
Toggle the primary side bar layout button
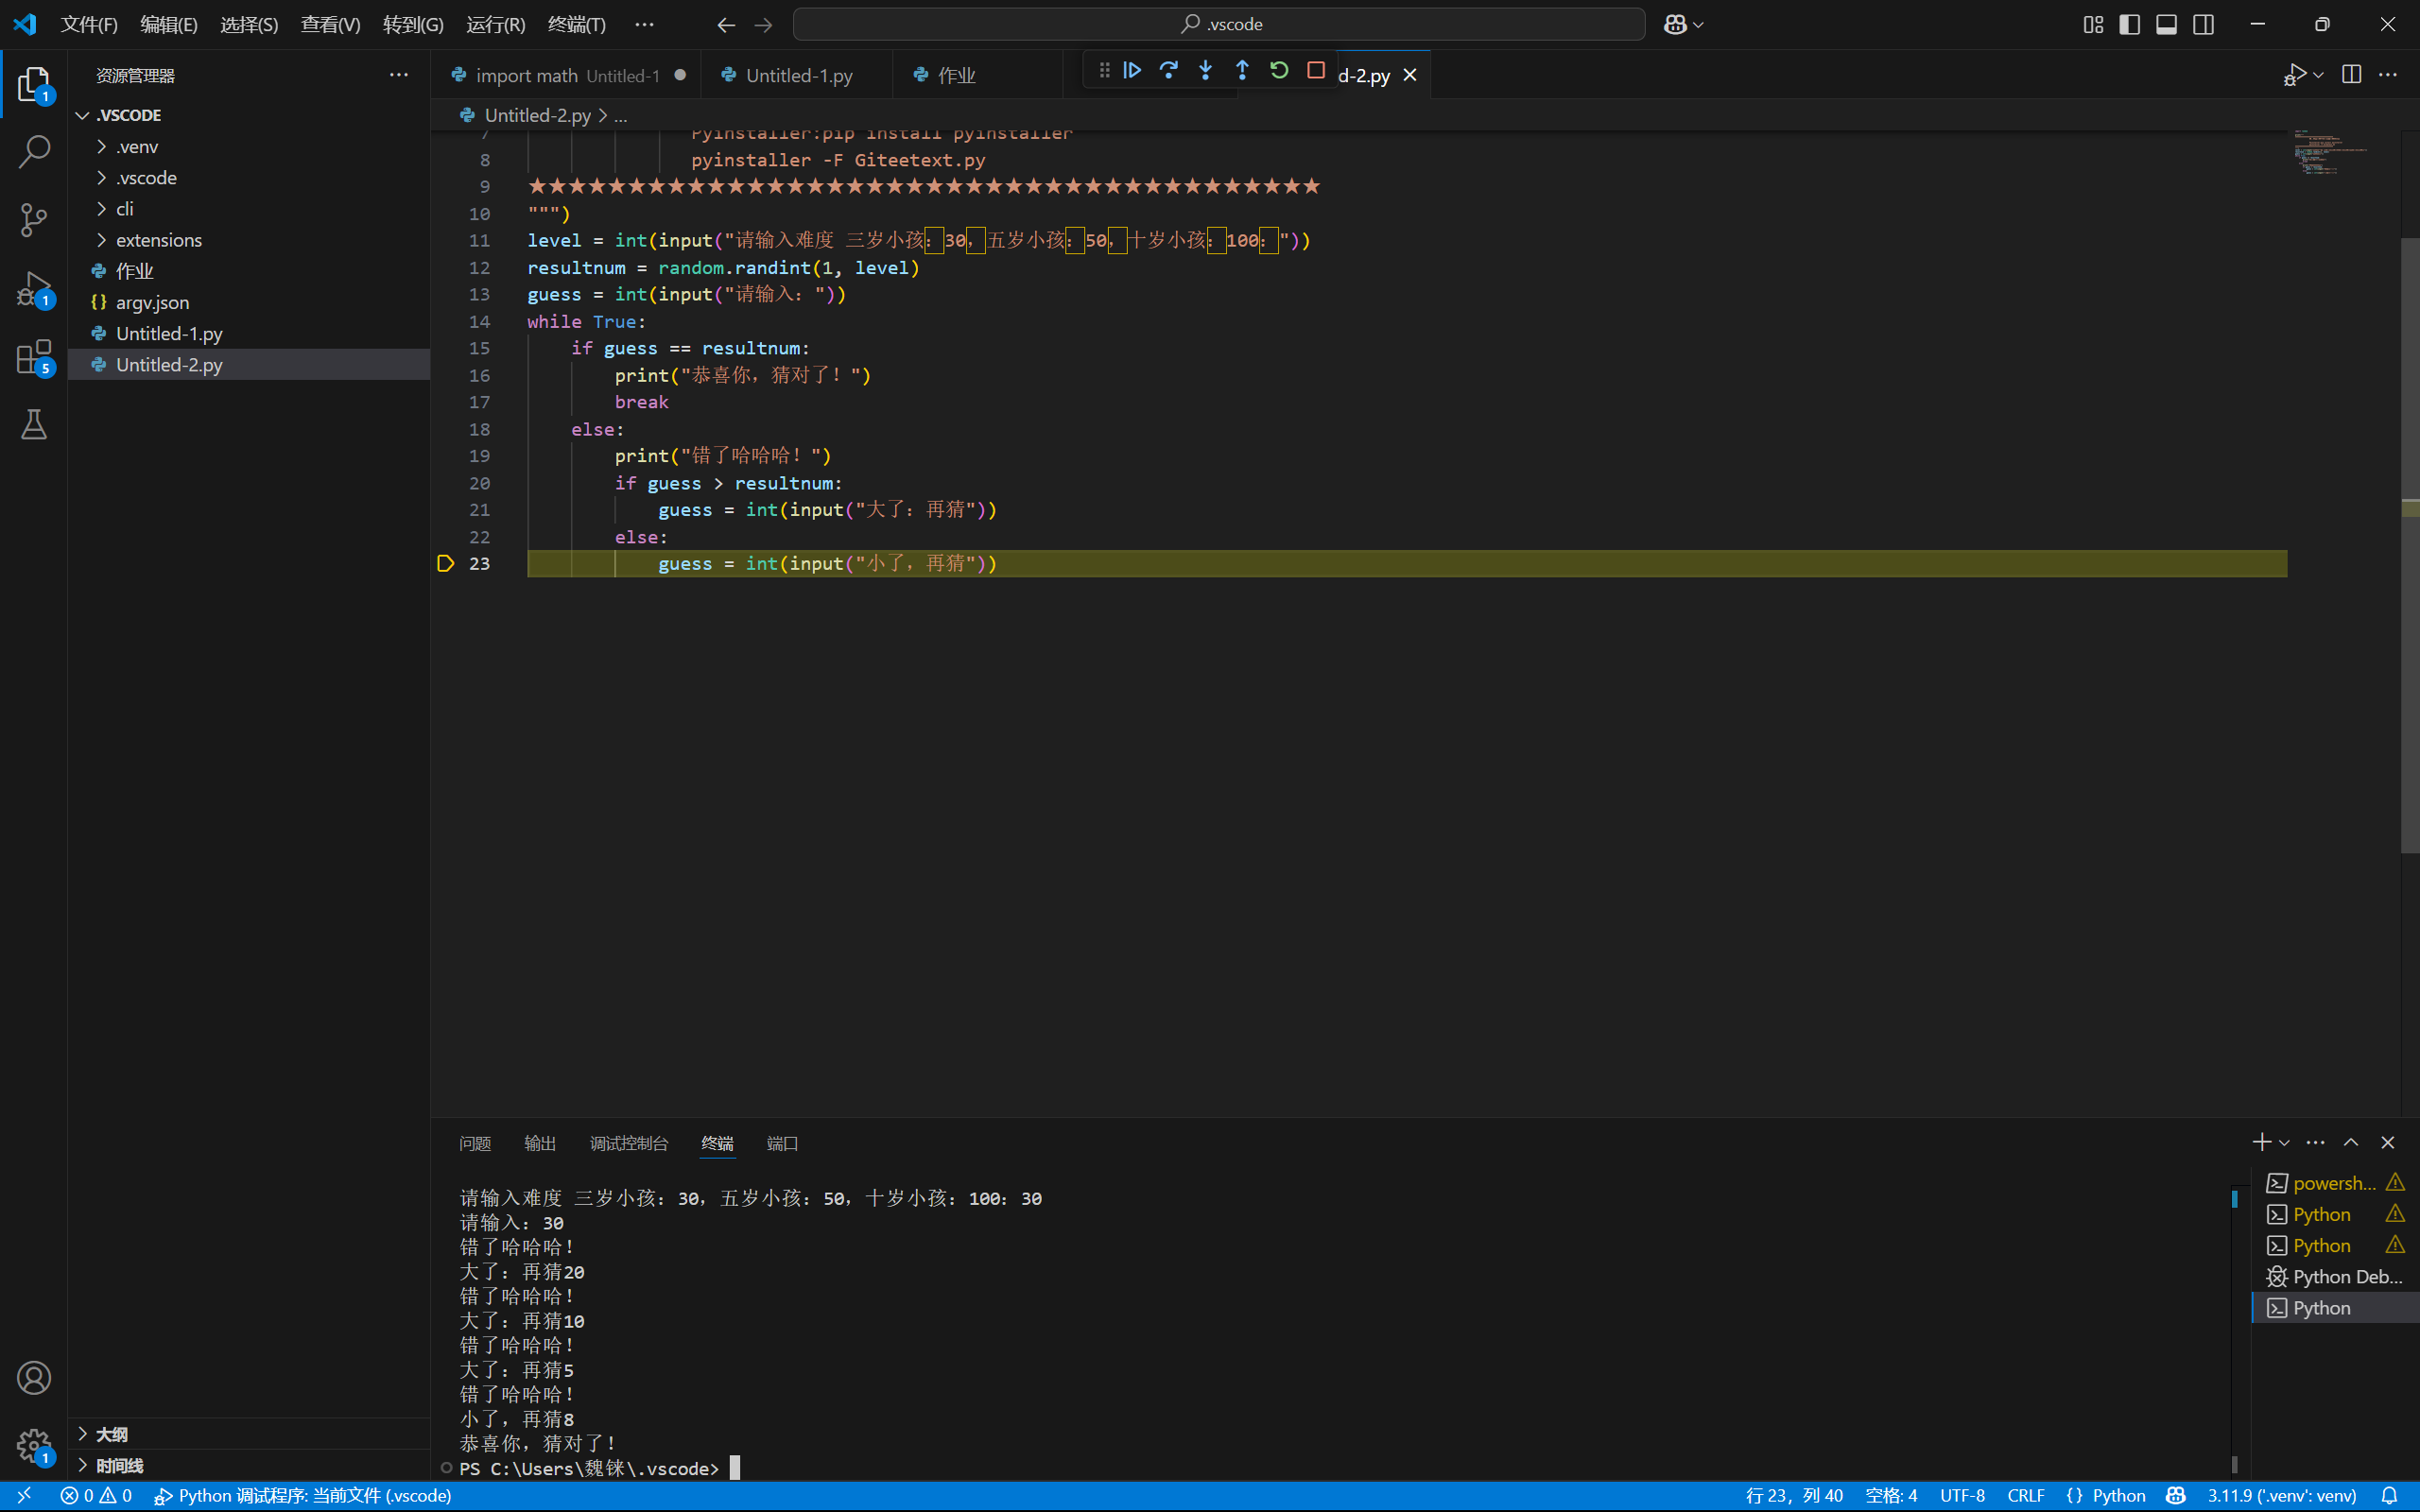[x=2130, y=24]
